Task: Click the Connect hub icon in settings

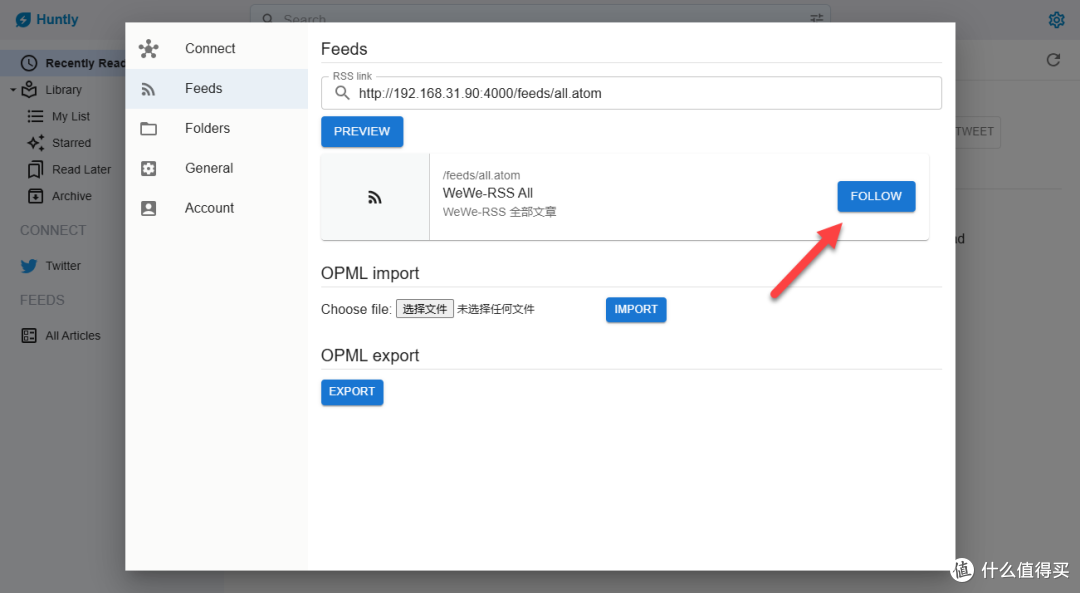Action: click(x=149, y=49)
